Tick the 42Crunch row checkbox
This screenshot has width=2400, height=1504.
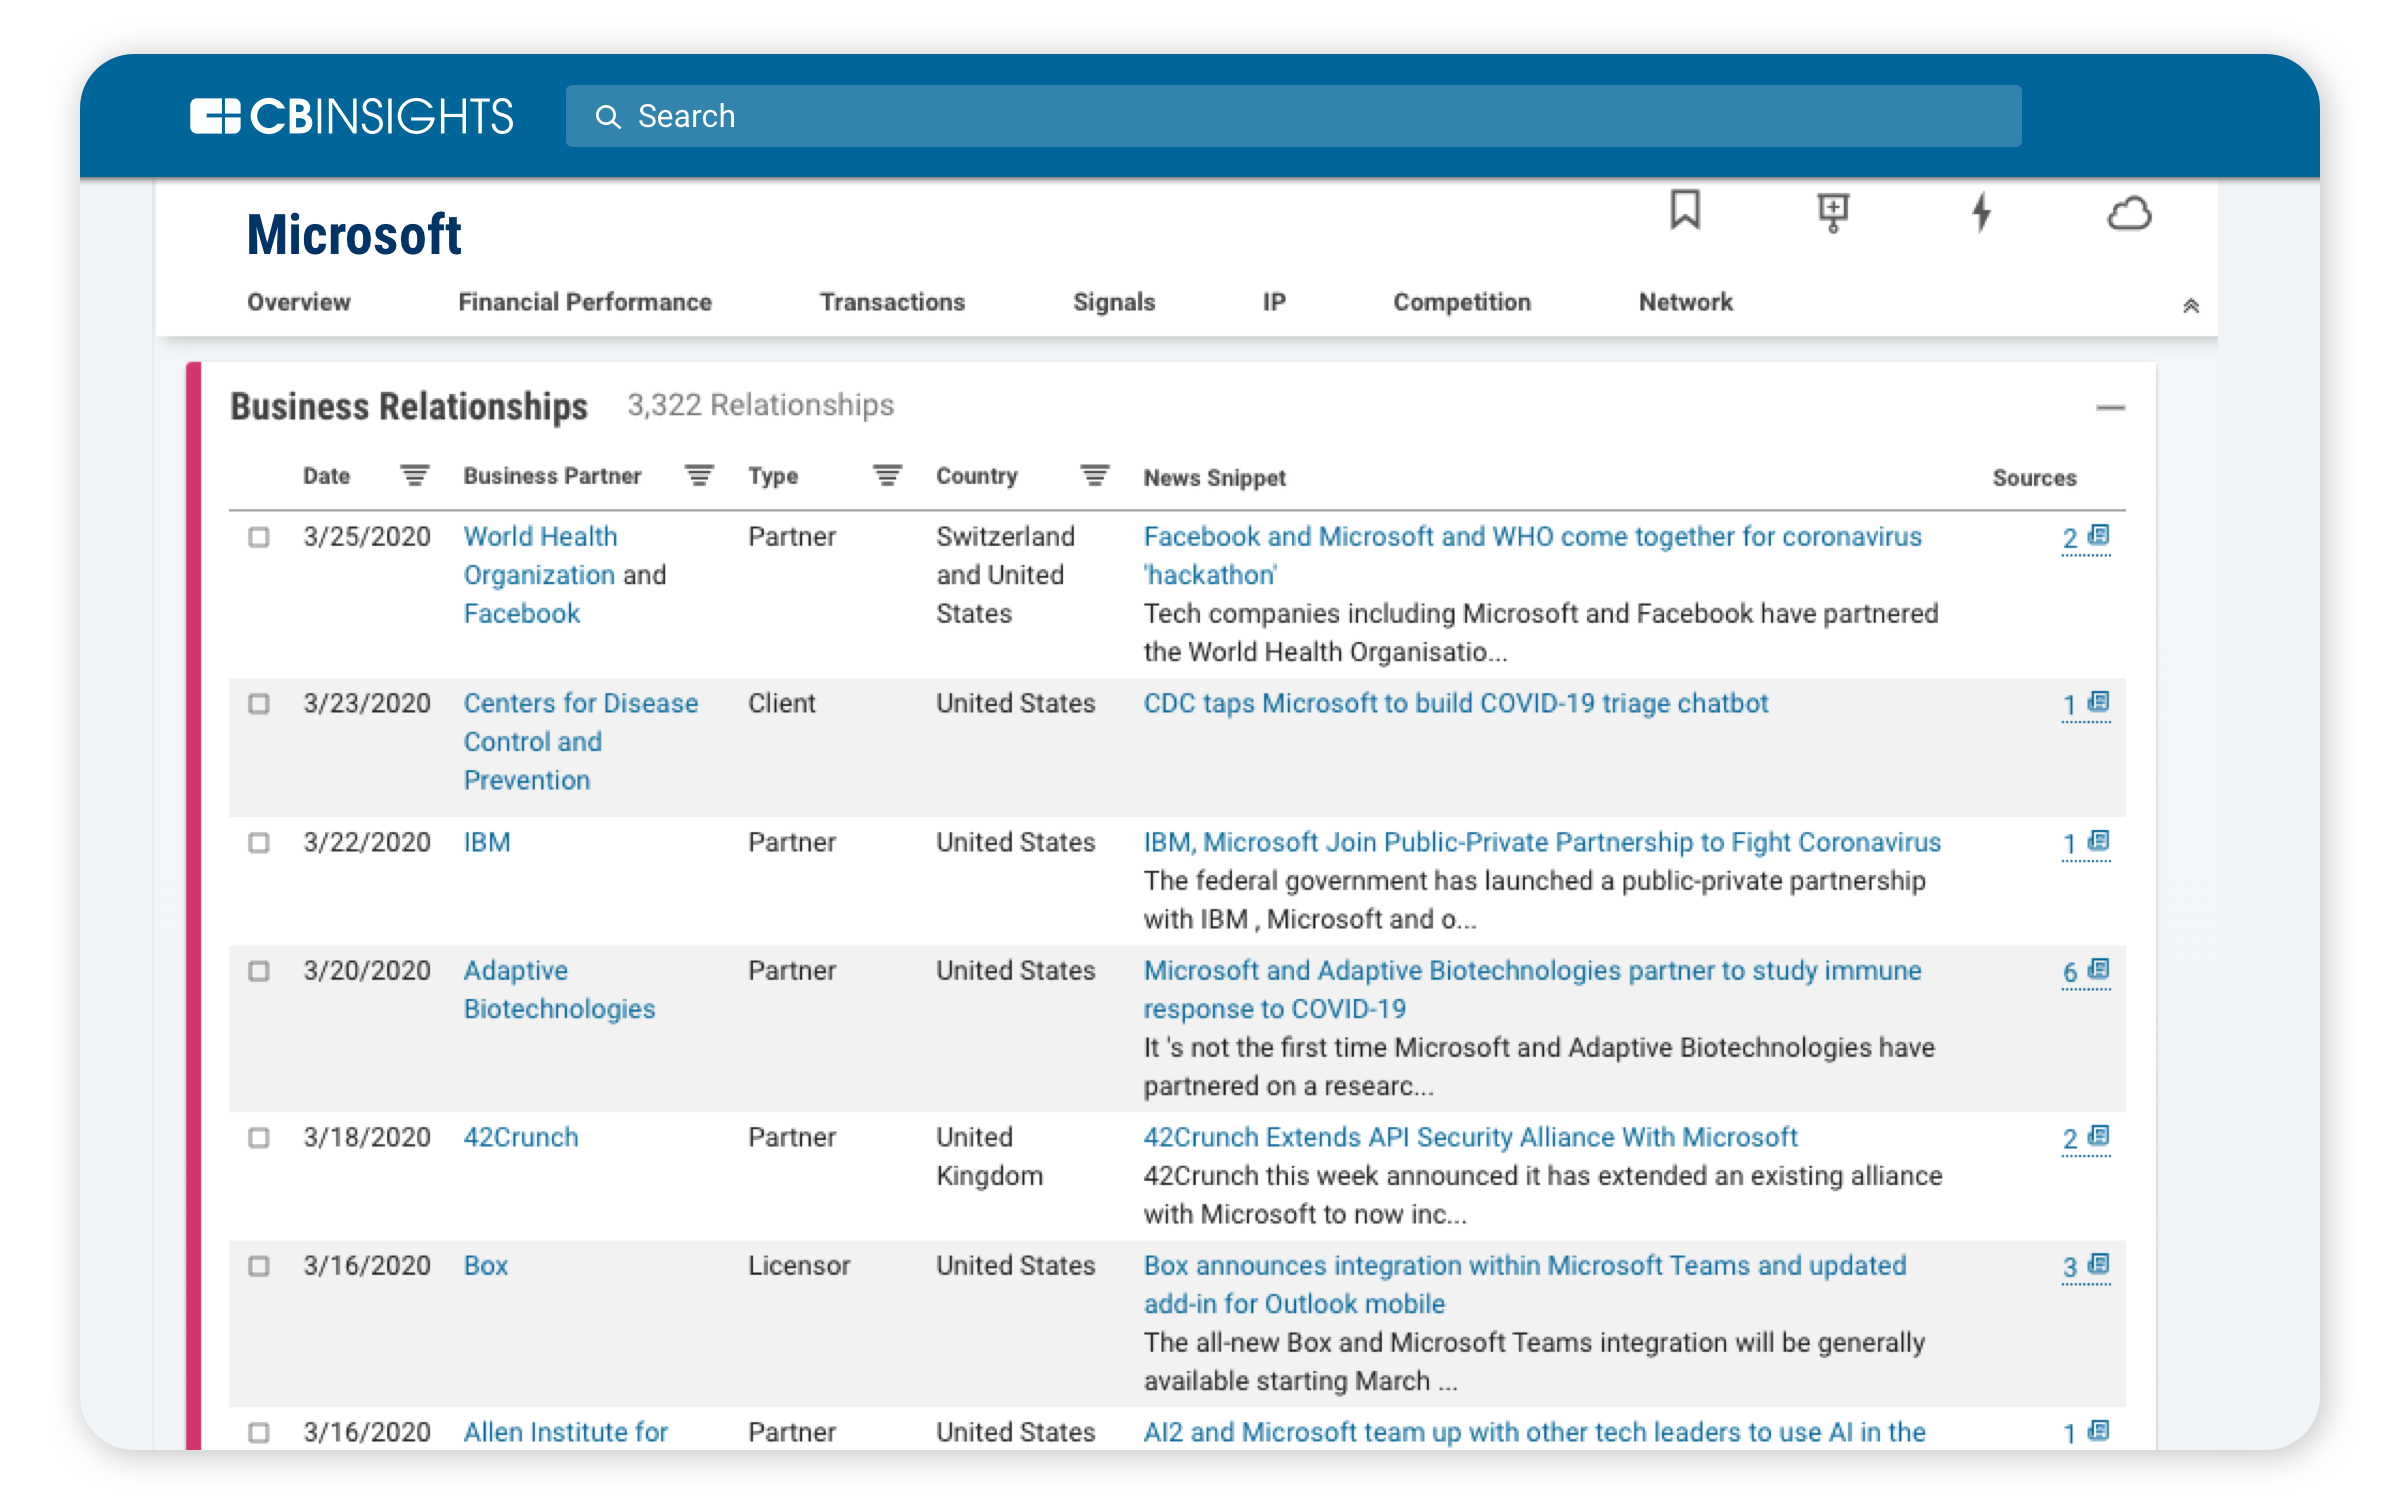(259, 1138)
